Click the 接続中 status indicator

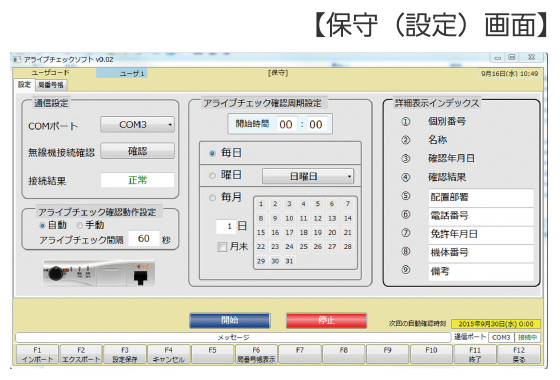point(528,338)
